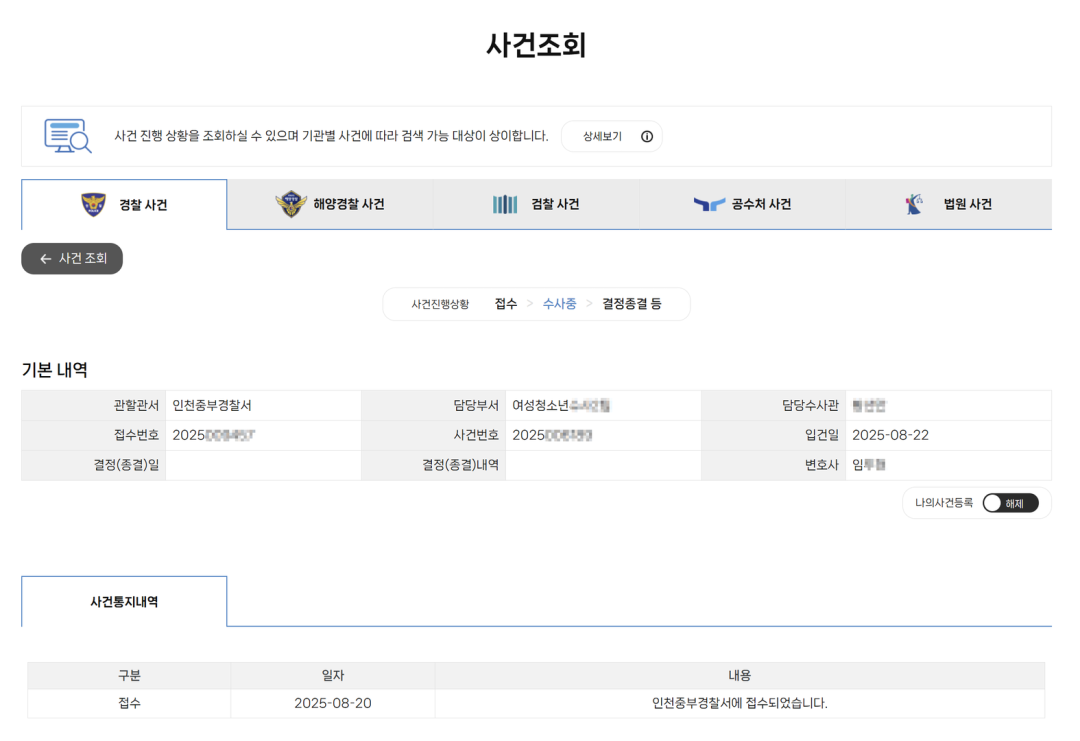Click the prosecution bars icon
The height and width of the screenshot is (741, 1080).
pos(505,204)
